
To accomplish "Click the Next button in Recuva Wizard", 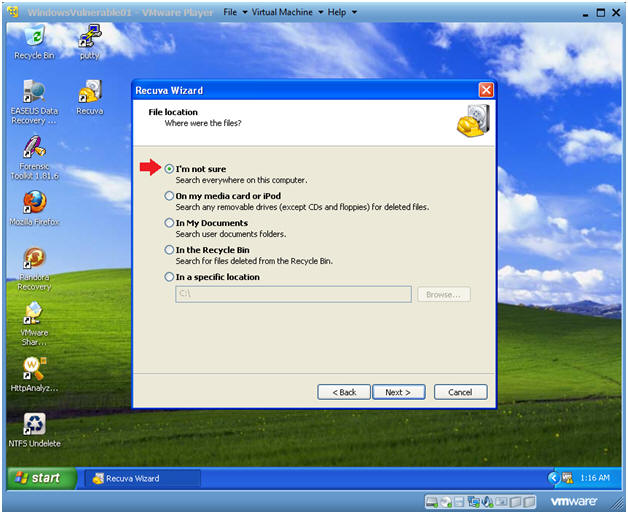I will click(399, 392).
